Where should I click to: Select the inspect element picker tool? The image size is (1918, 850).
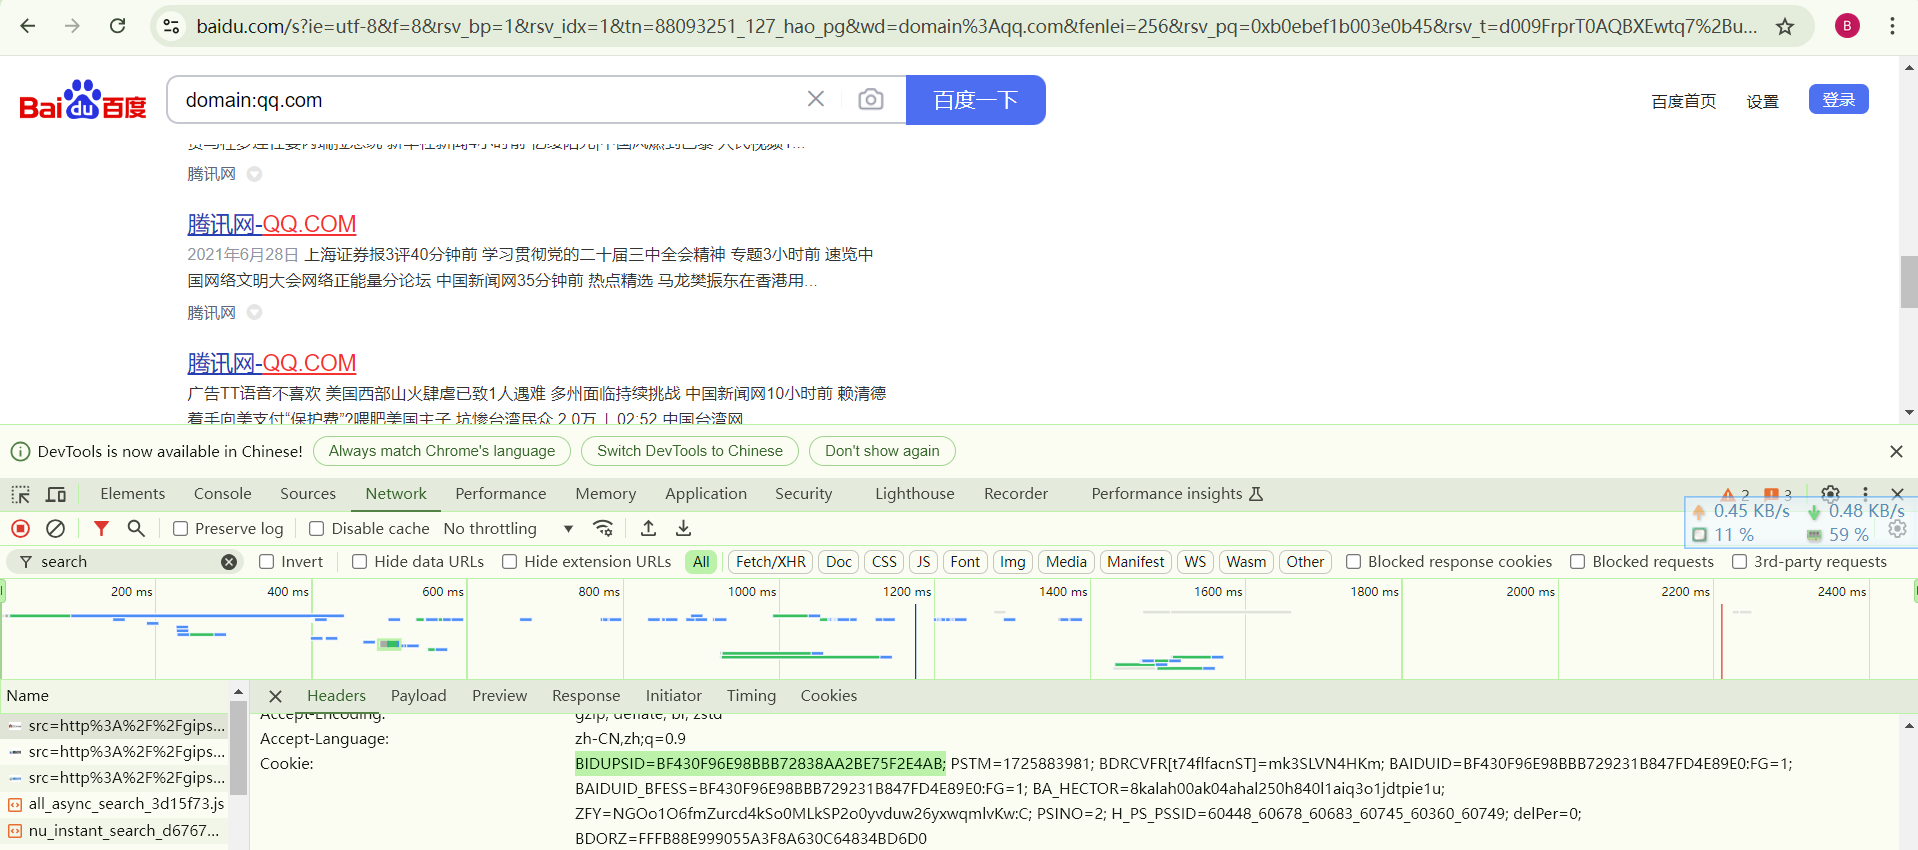[x=21, y=494]
